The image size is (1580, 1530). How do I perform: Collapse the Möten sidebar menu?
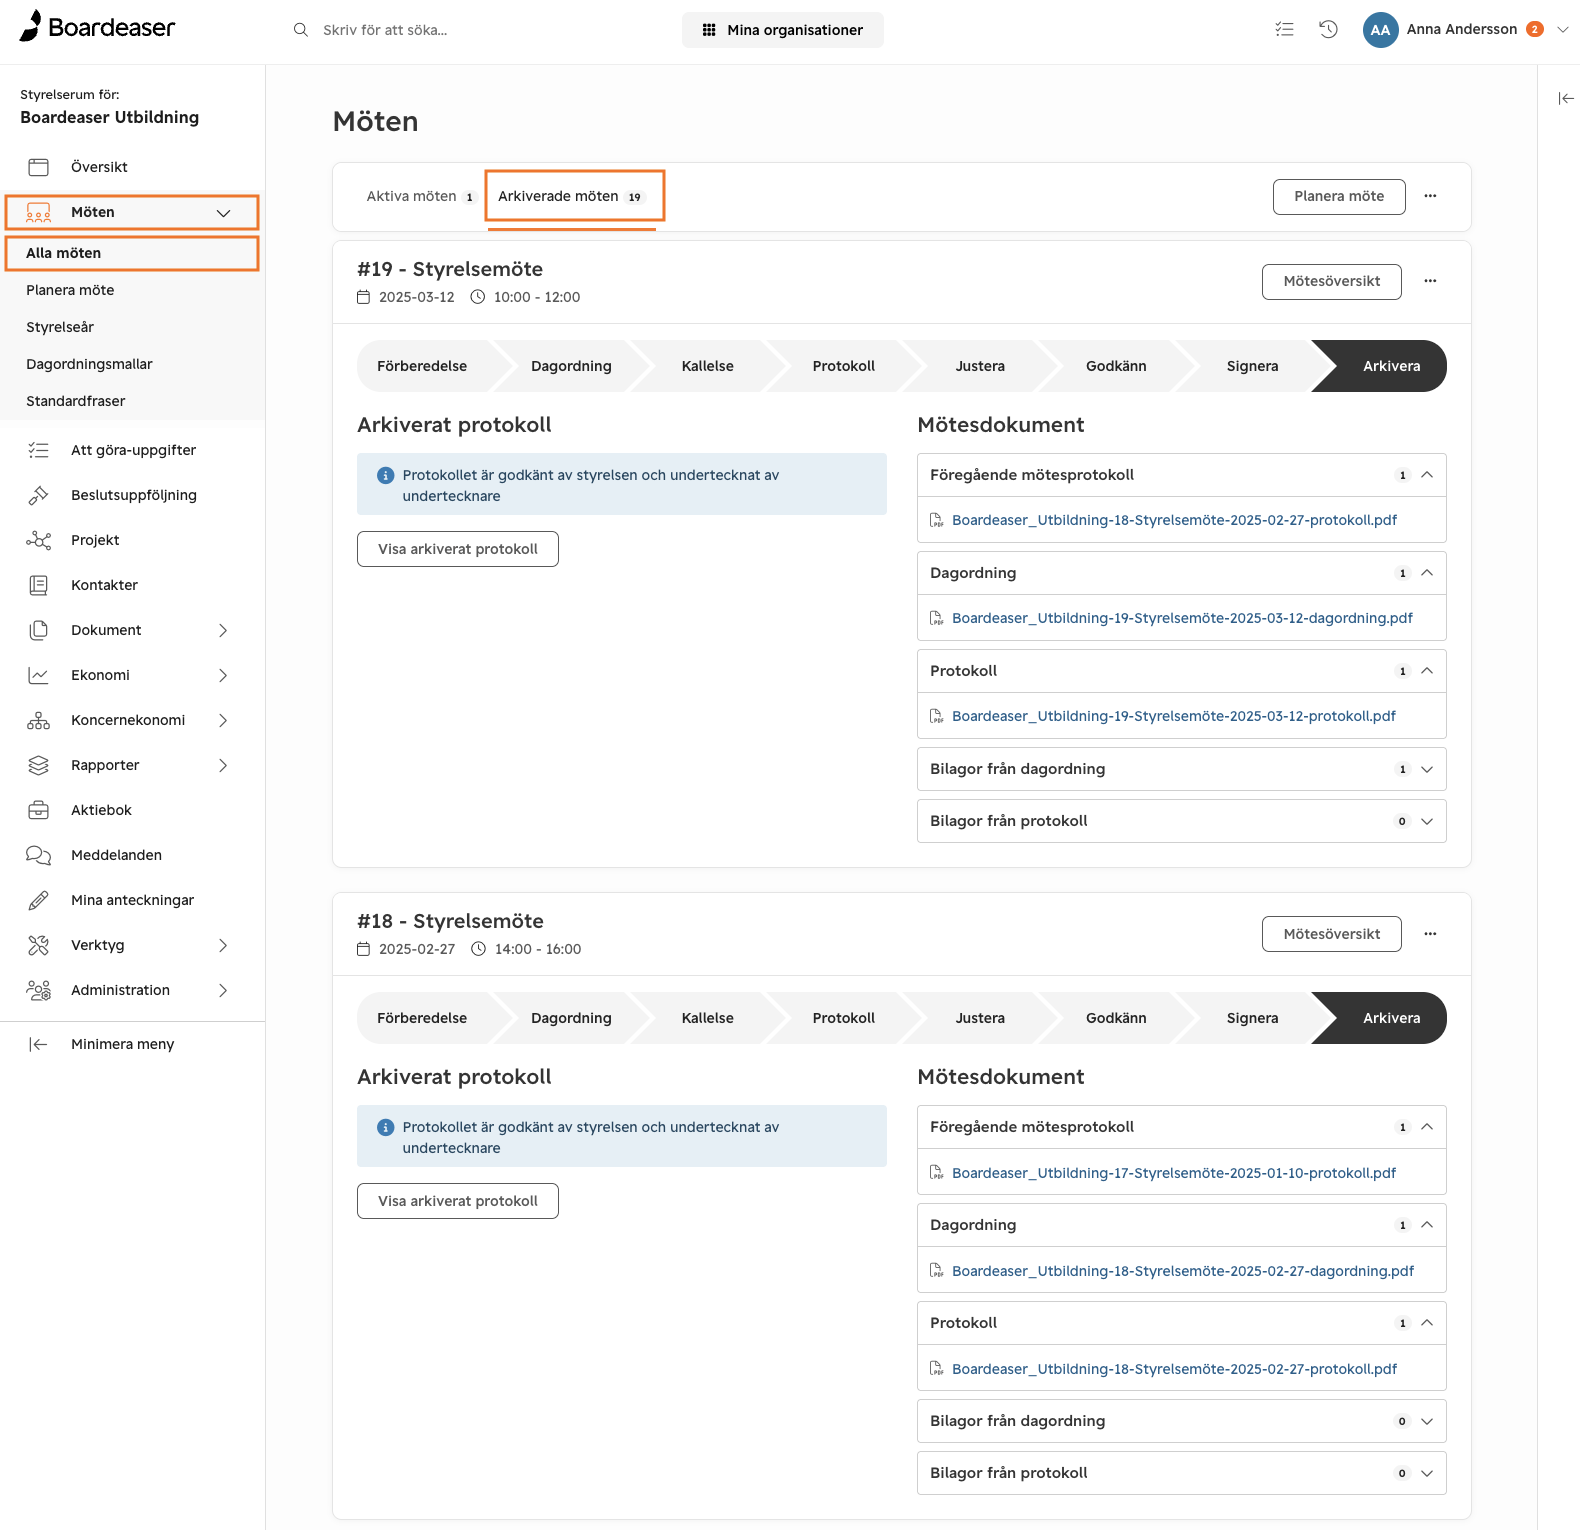pos(223,213)
